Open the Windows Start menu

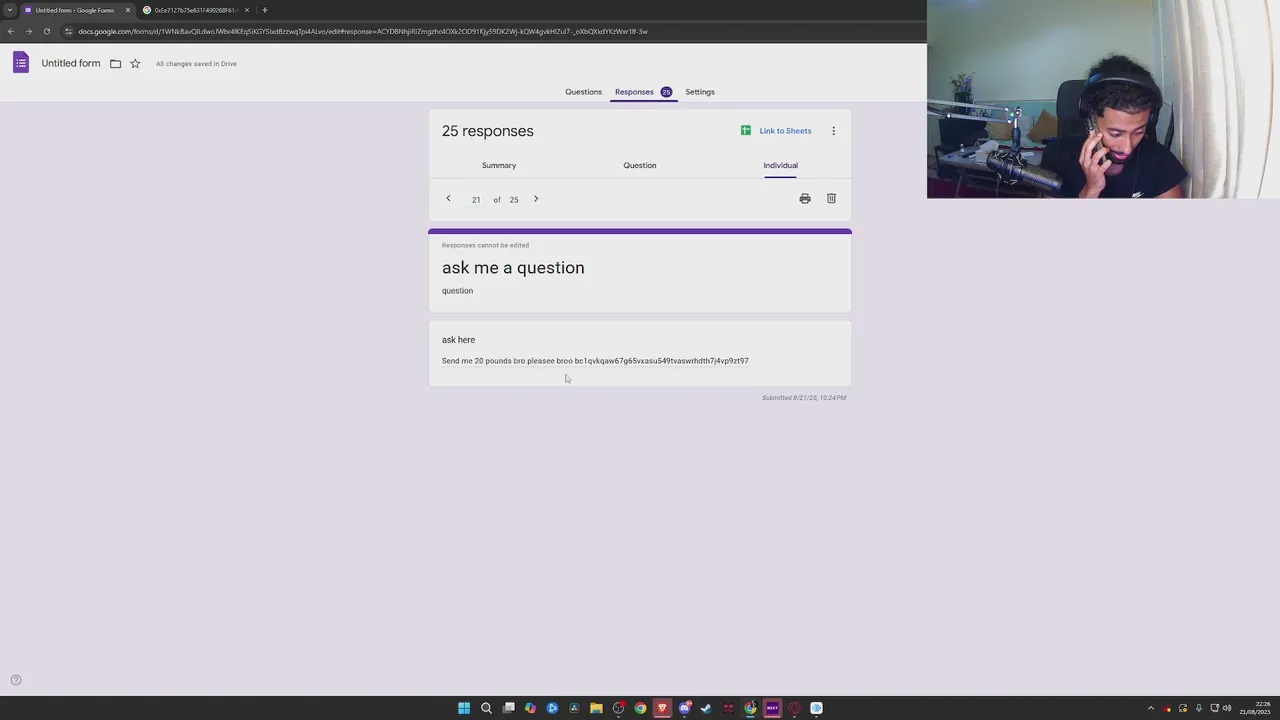(464, 708)
